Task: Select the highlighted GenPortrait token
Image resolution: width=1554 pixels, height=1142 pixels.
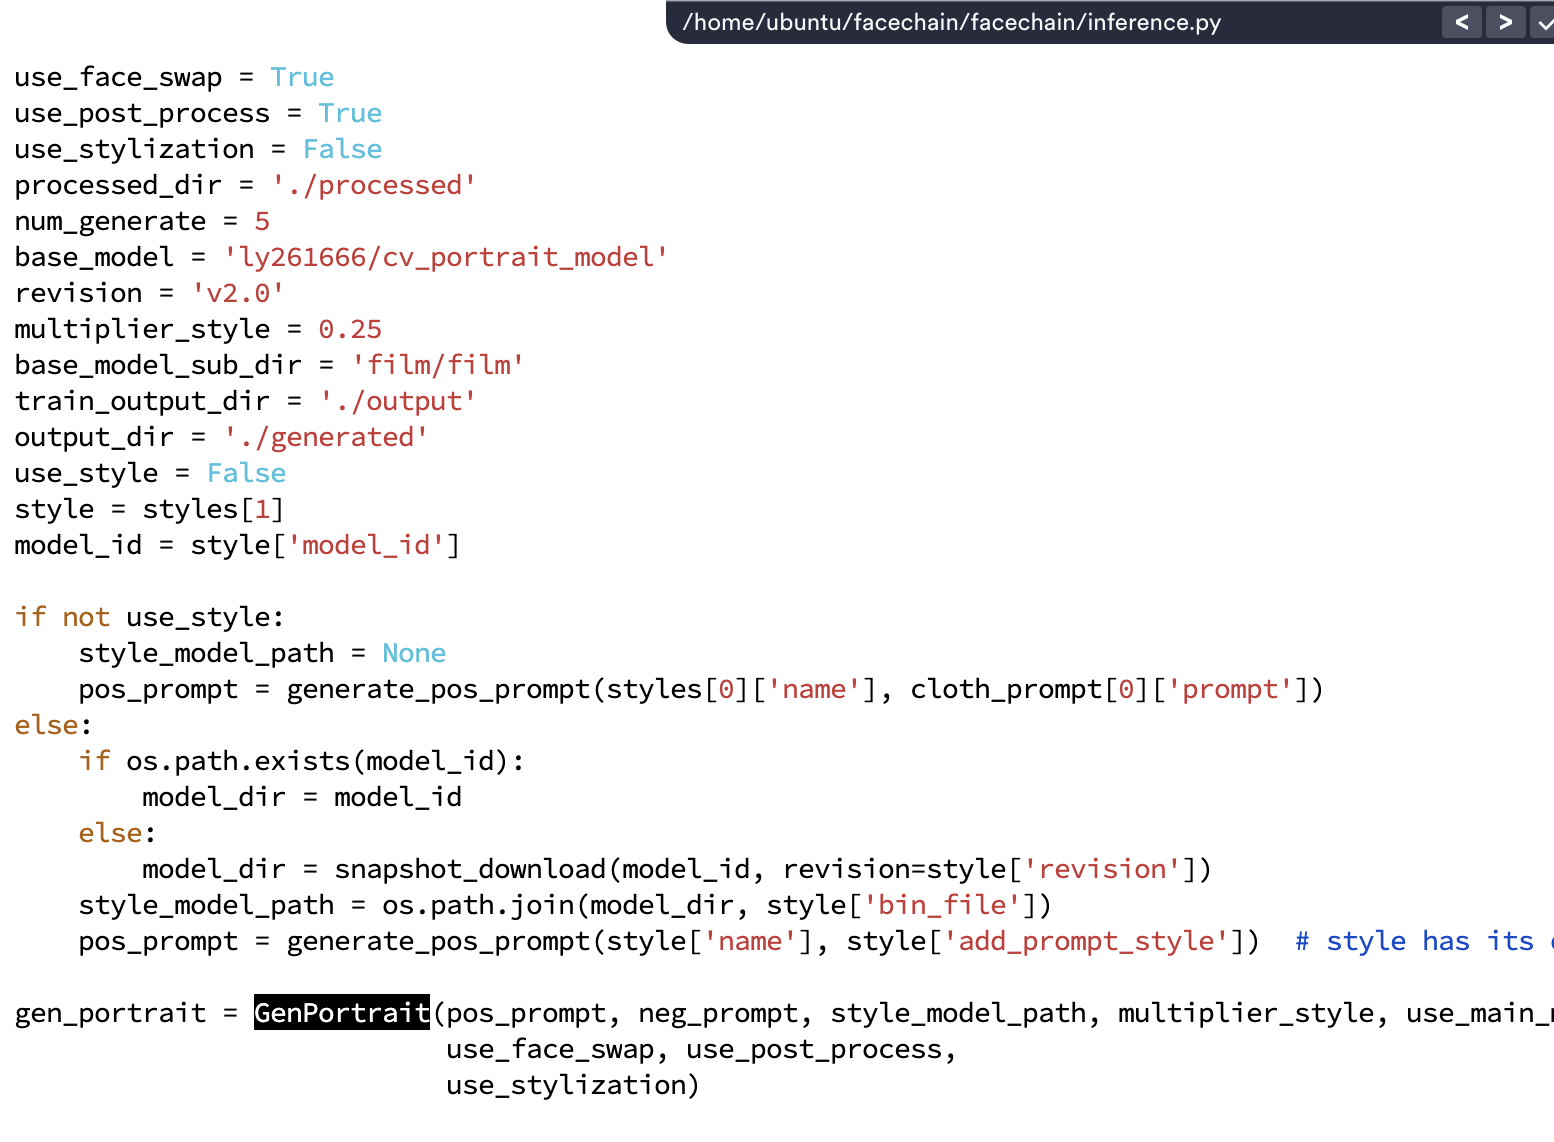Action: 341,1012
